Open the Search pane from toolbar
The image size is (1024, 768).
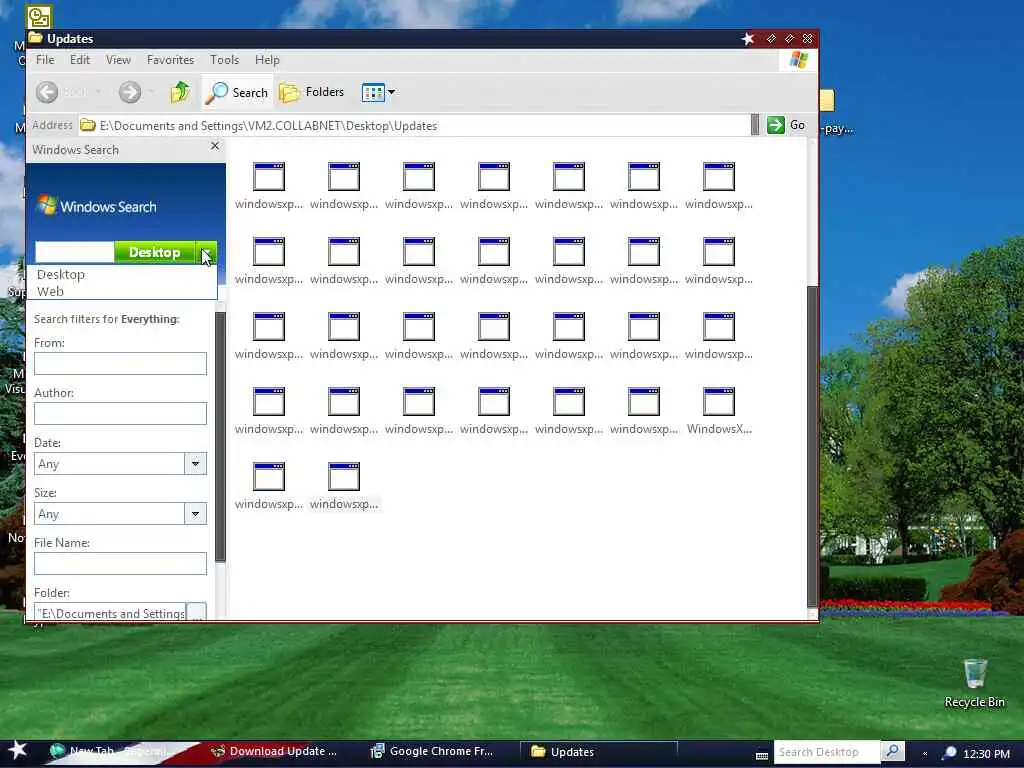tap(236, 93)
